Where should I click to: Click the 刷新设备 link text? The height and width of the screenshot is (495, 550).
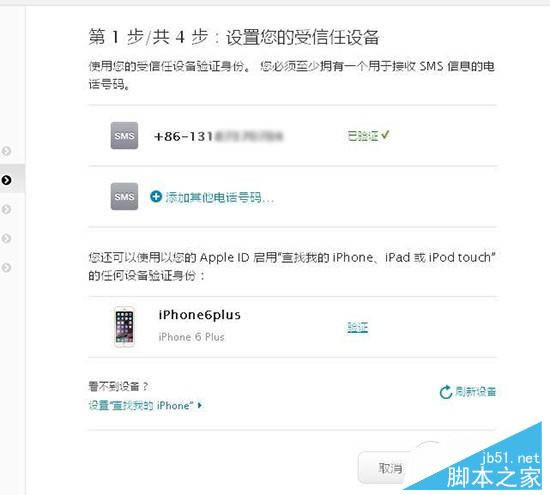(475, 392)
